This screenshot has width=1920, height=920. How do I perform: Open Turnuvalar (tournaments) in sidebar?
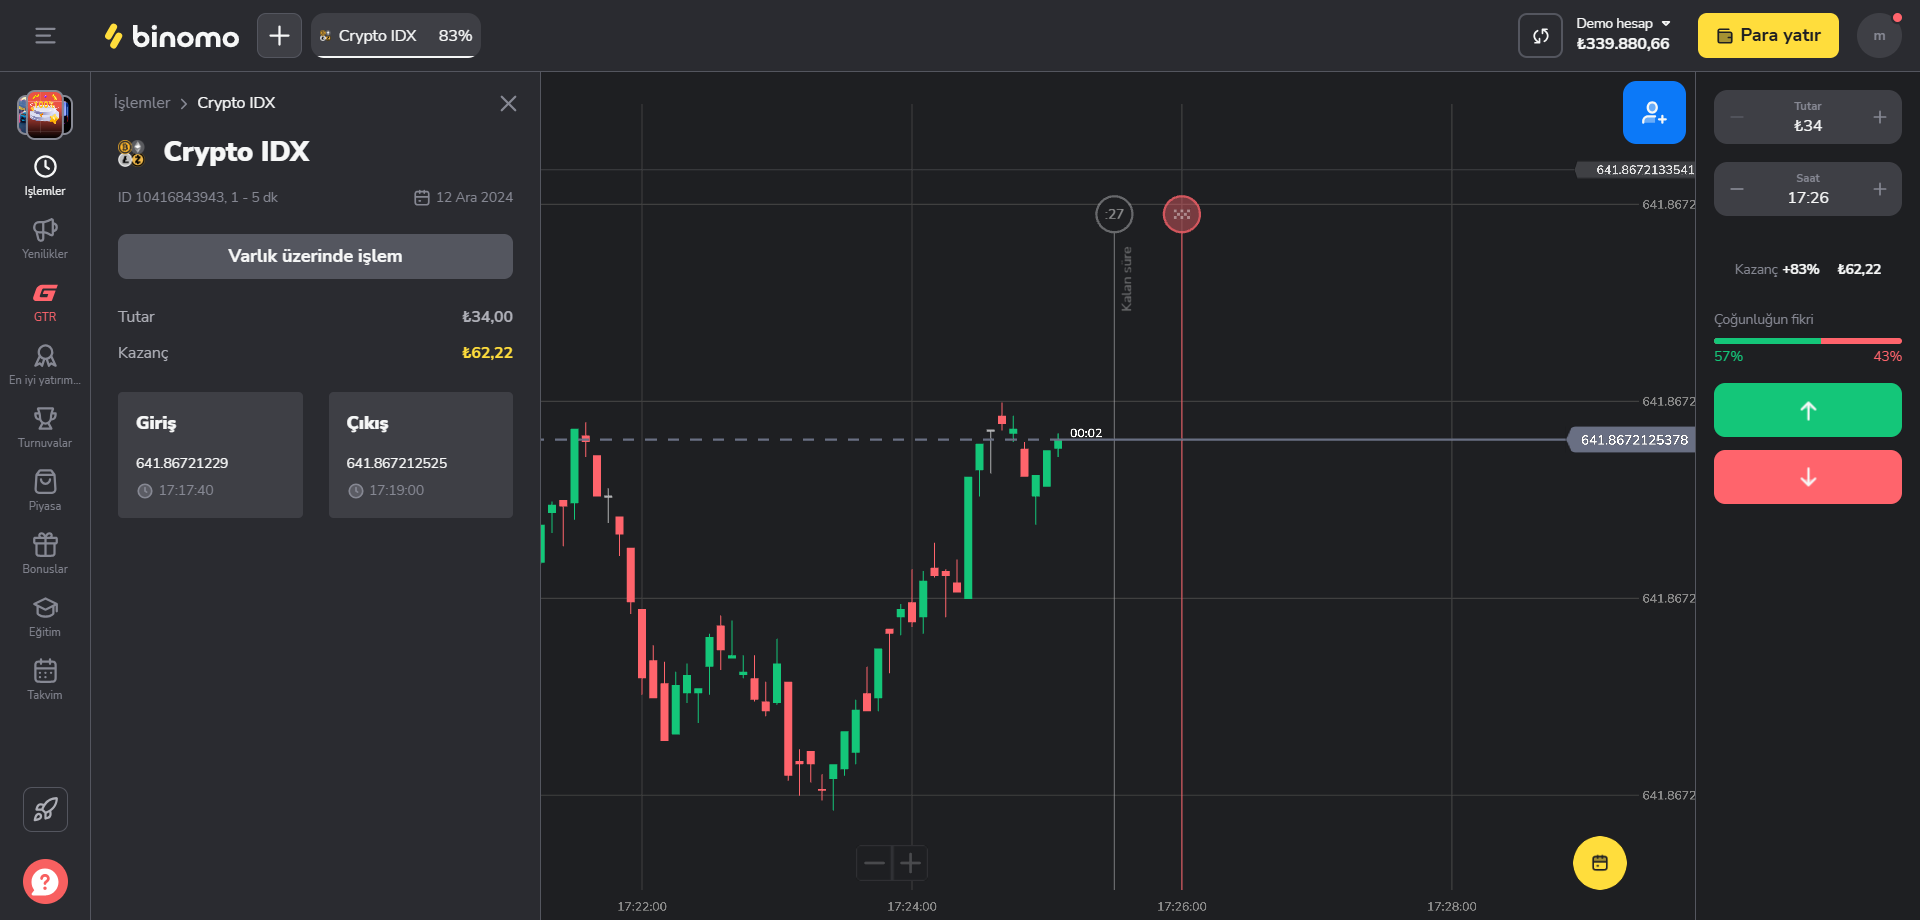click(45, 427)
